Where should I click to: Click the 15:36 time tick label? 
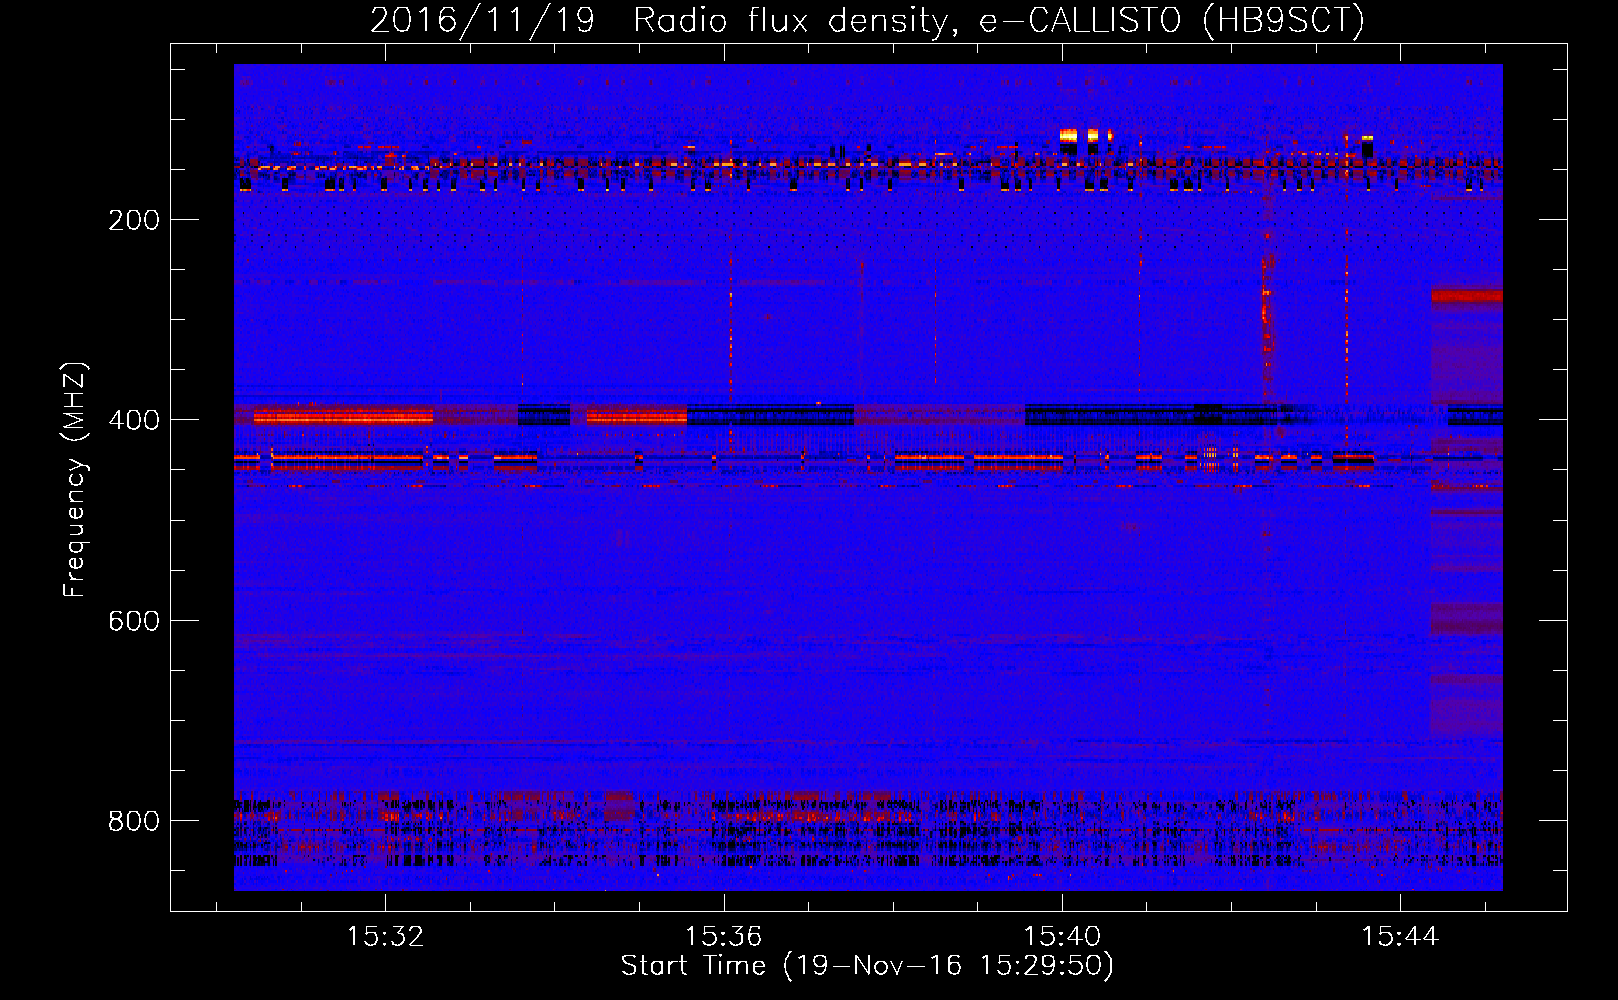point(723,937)
